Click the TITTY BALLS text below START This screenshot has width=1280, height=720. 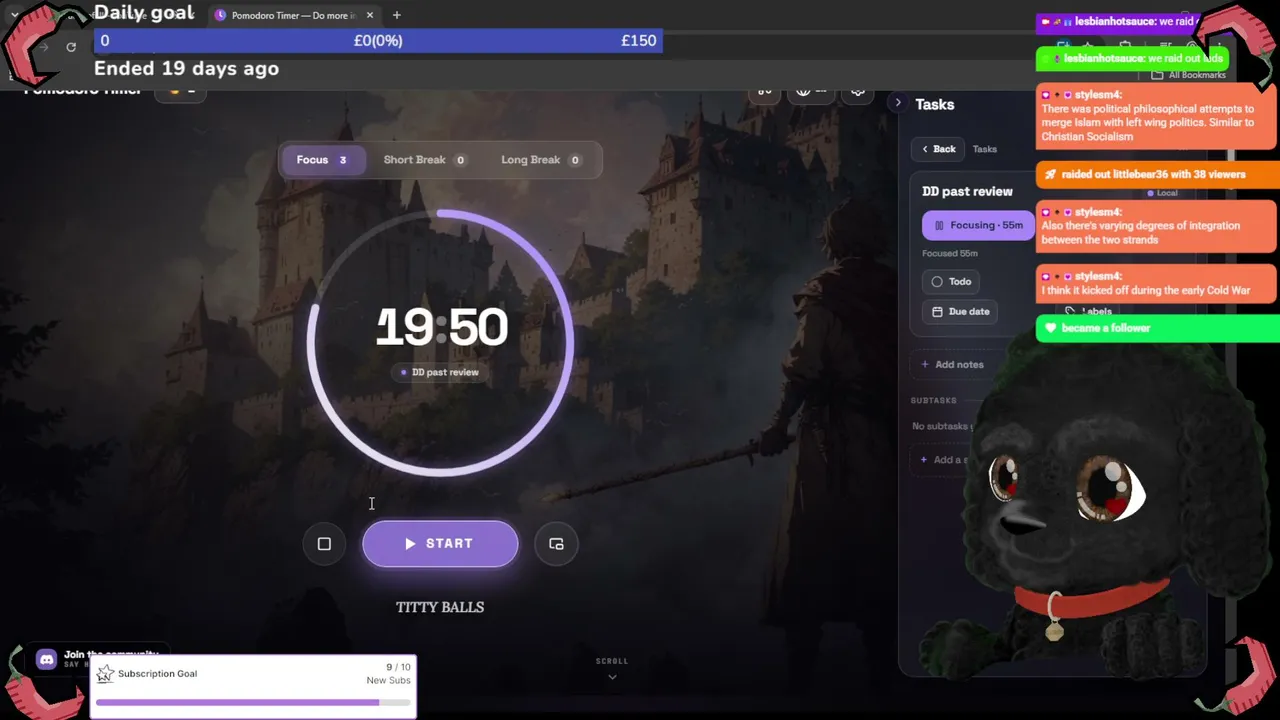tap(440, 607)
